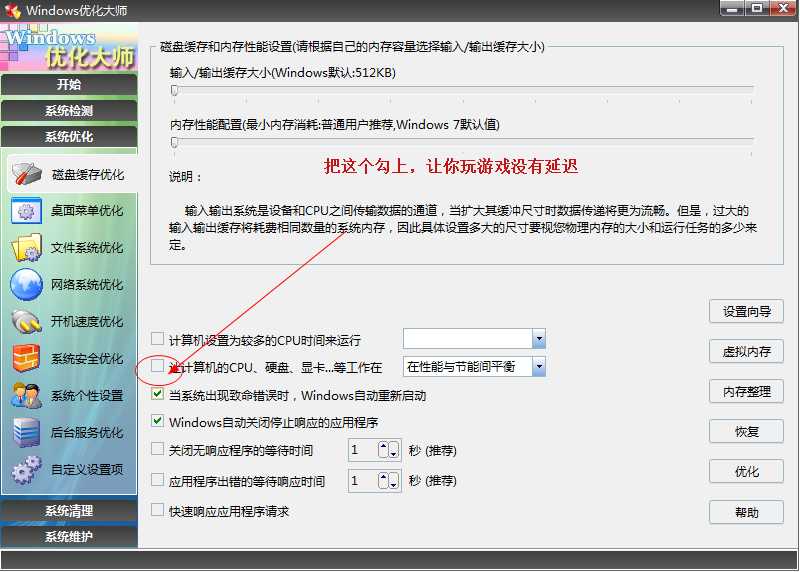Viewport: 800px width, 572px height.
Task: Expand the 在性能与节能间平衡 dropdown arrow
Action: tap(539, 366)
